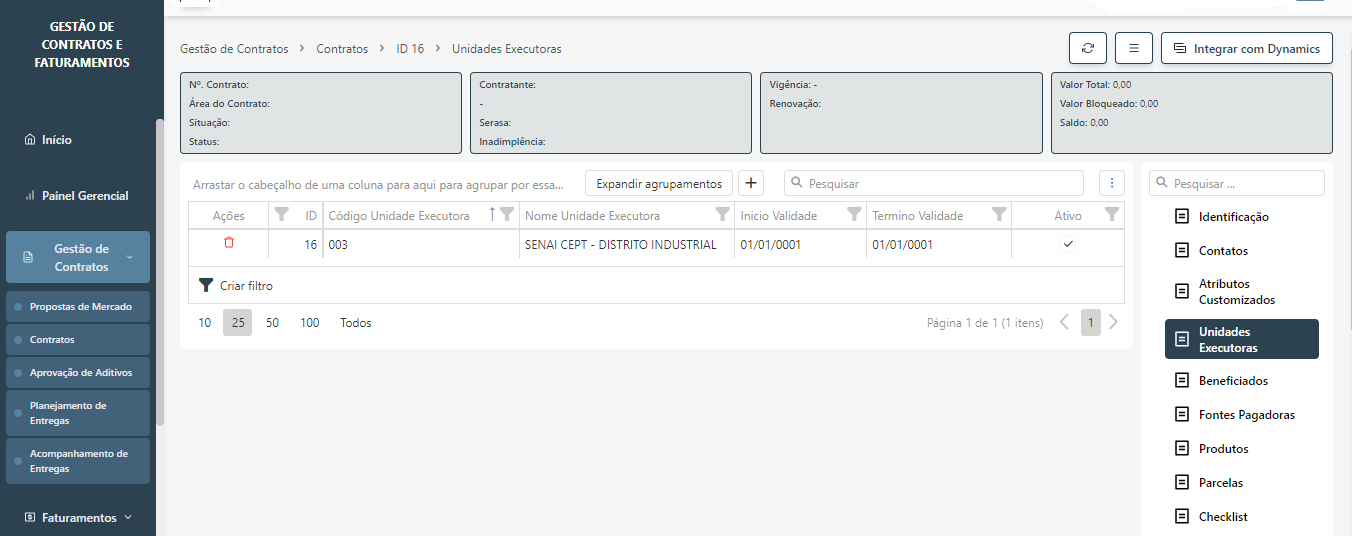Open the hamburger menu icon button
The height and width of the screenshot is (536, 1352).
pyautogui.click(x=1133, y=48)
